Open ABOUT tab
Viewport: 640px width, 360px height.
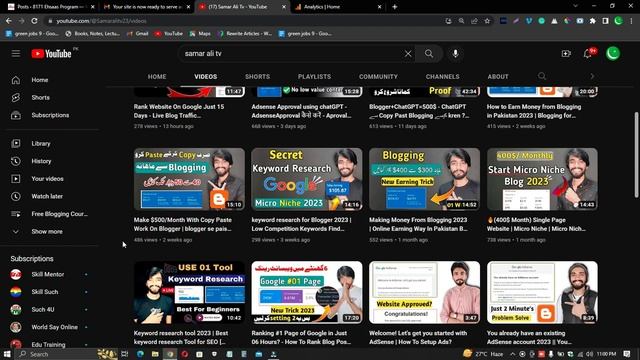click(x=498, y=77)
